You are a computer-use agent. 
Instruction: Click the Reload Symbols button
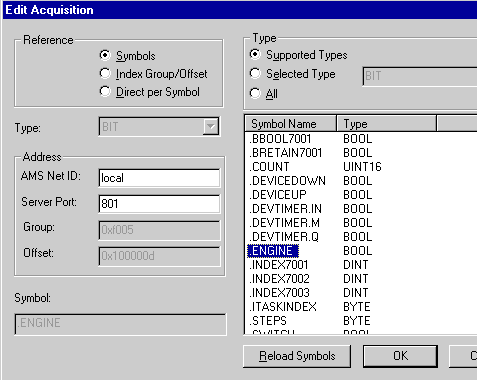(297, 356)
